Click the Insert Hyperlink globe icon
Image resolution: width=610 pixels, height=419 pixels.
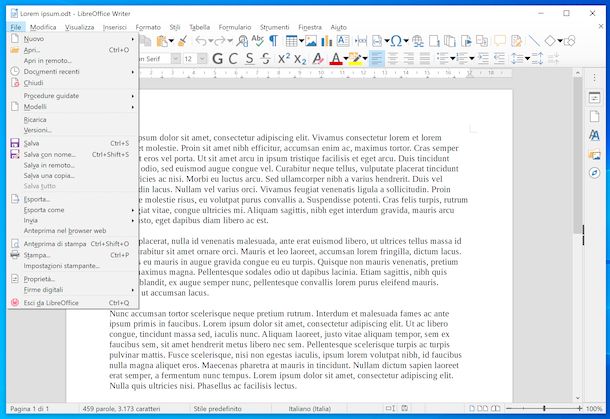click(x=418, y=40)
